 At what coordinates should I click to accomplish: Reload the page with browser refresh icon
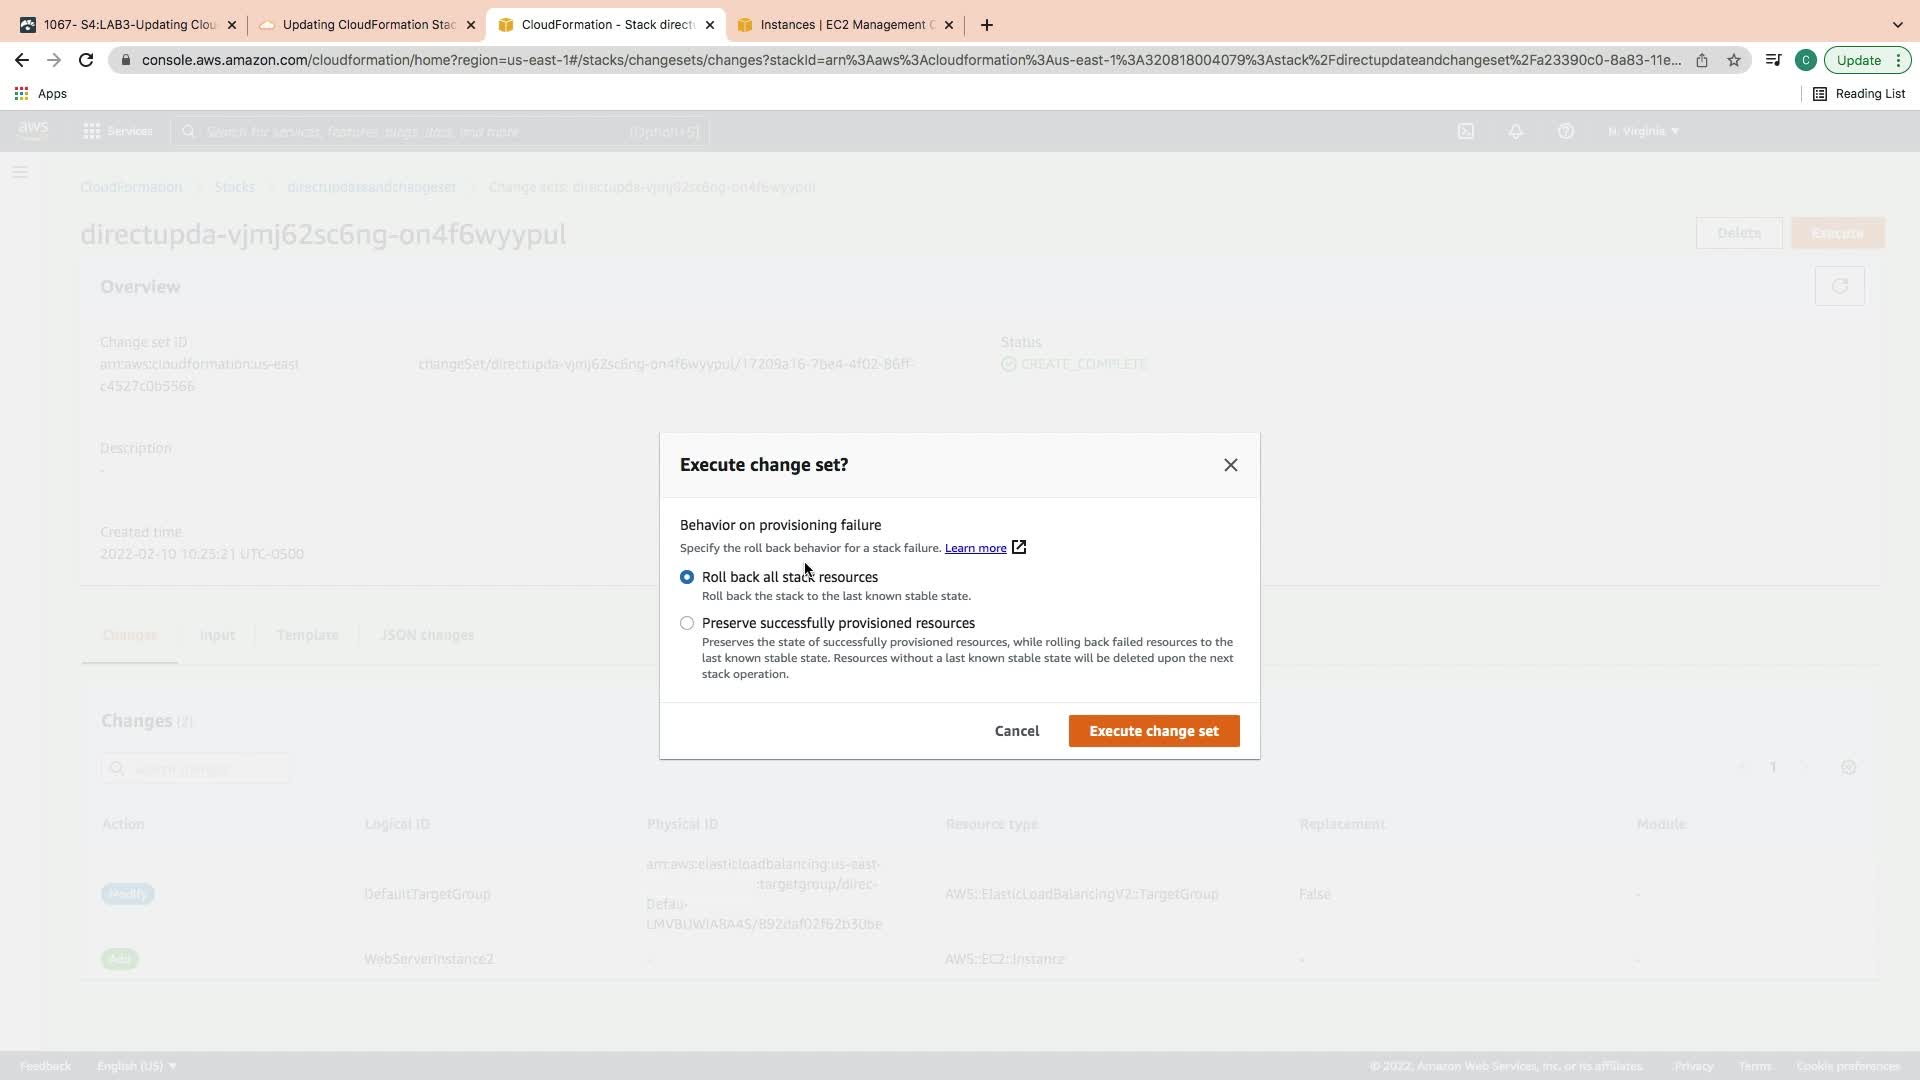pyautogui.click(x=86, y=60)
